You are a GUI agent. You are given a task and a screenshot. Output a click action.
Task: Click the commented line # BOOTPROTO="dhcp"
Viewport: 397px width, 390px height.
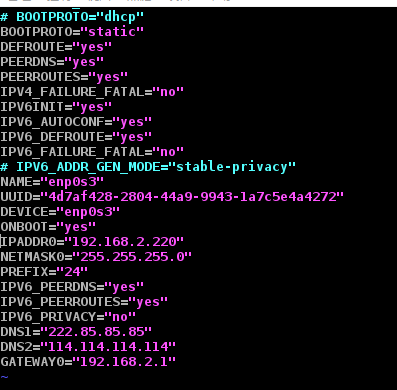click(72, 17)
